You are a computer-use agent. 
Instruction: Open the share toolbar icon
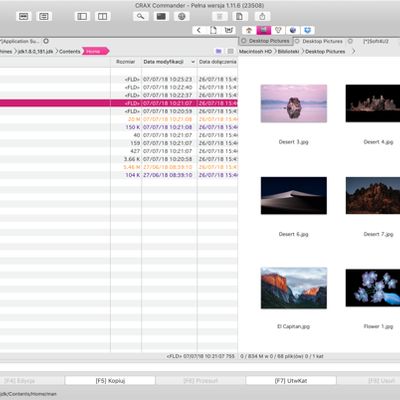(262, 16)
